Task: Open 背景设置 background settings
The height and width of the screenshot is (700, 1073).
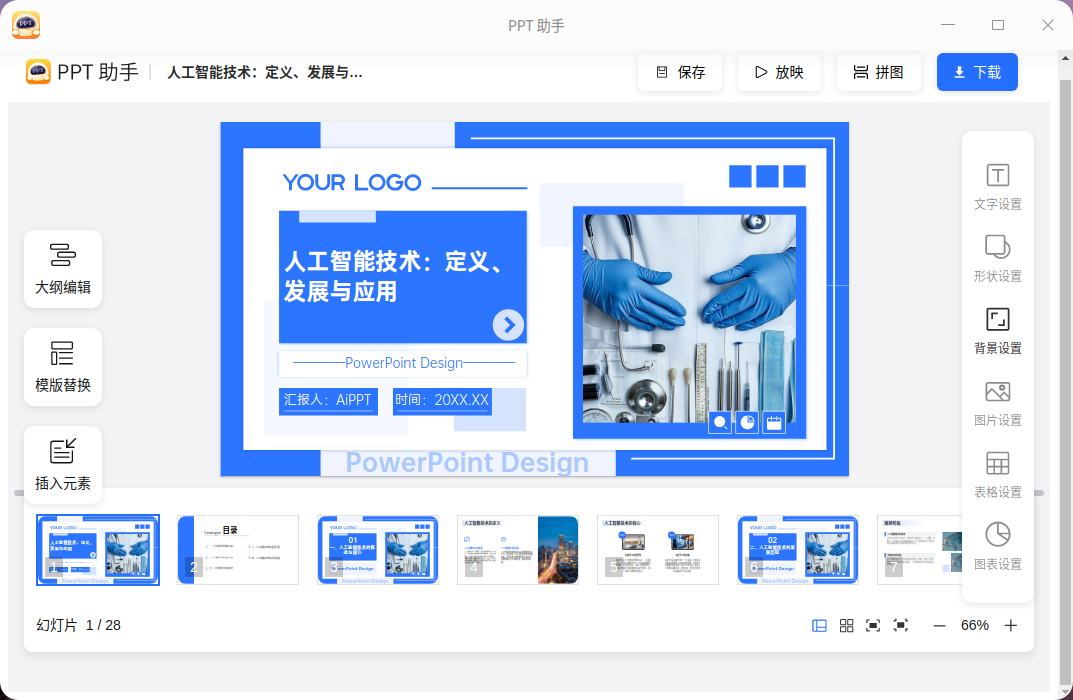Action: 998,330
